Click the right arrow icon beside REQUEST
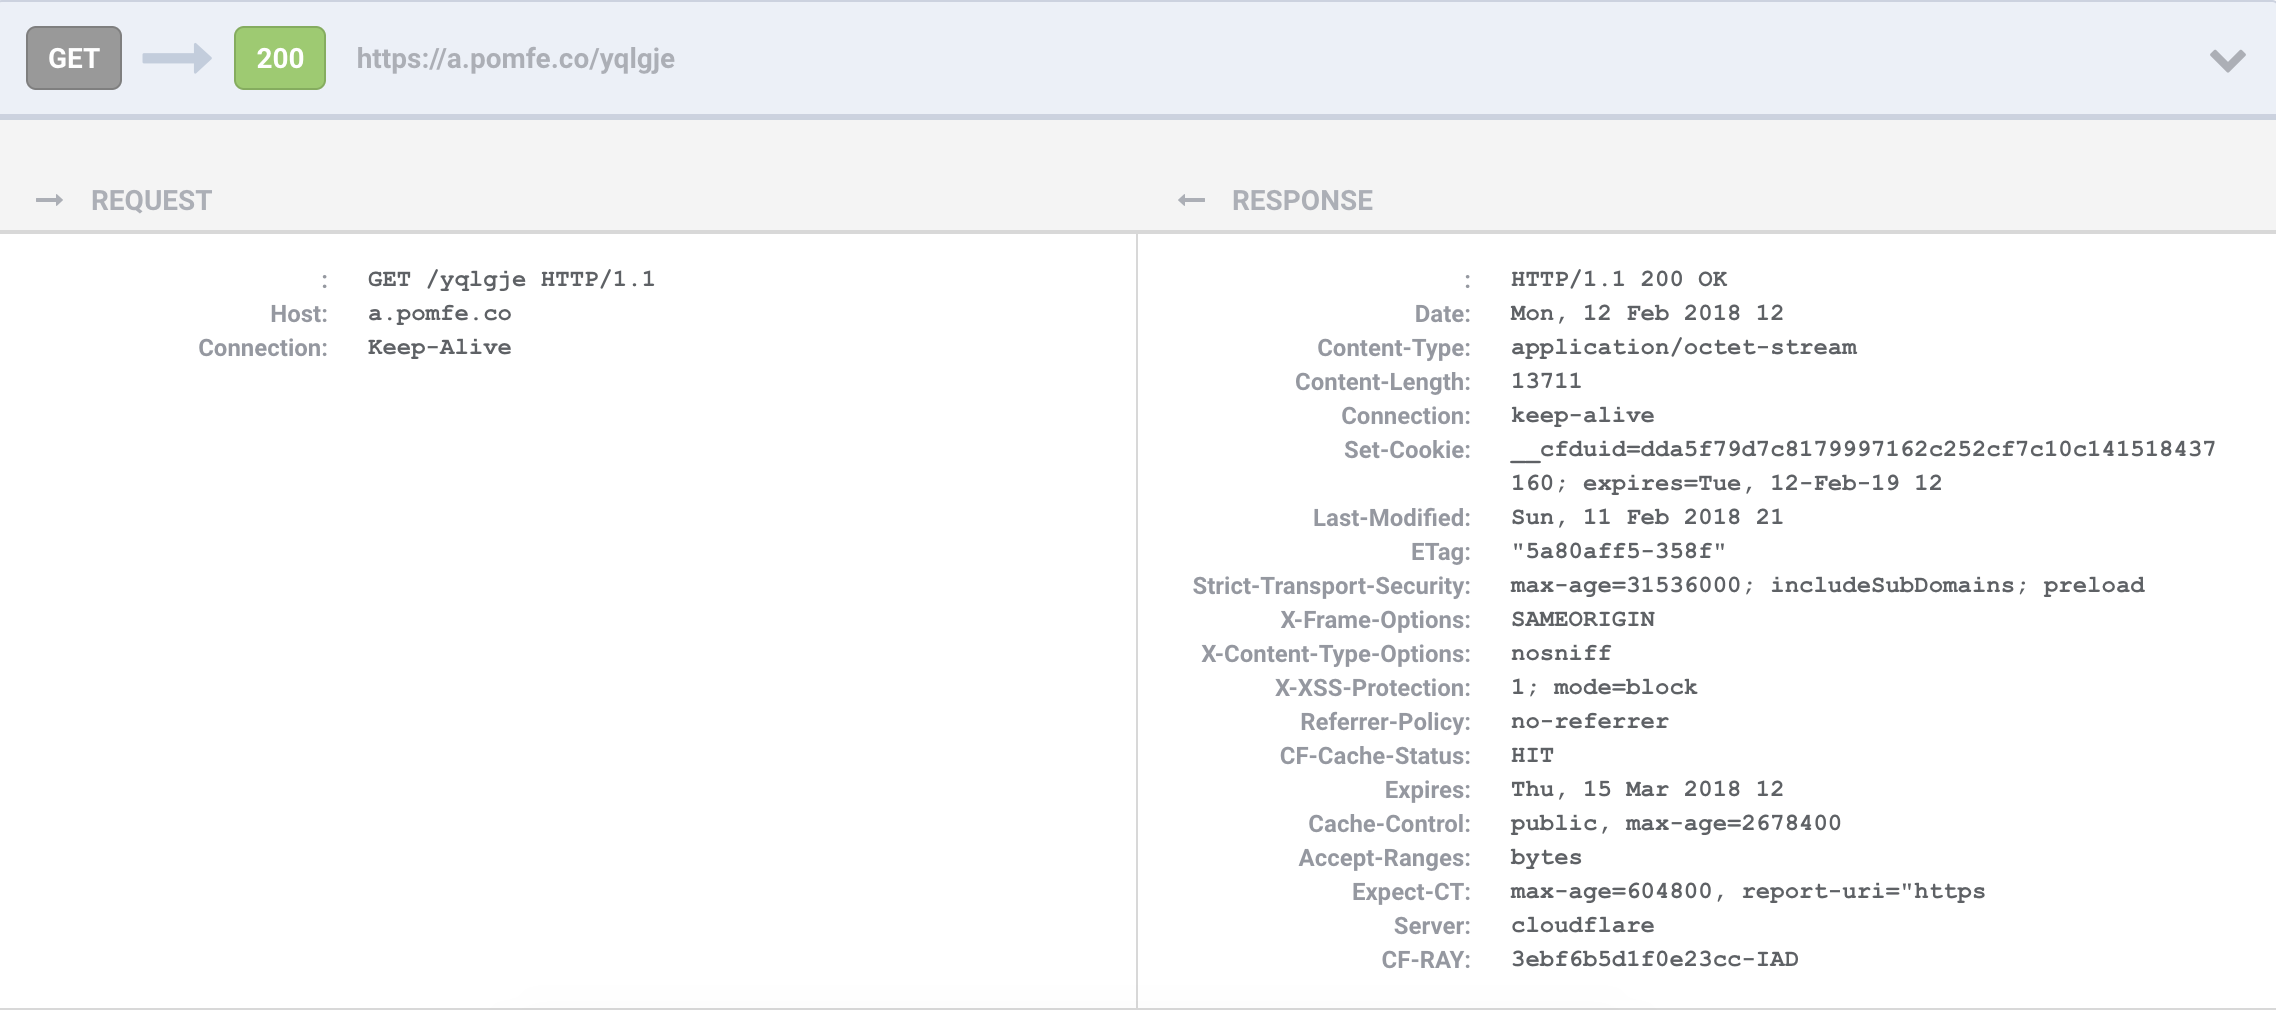The width and height of the screenshot is (2276, 1010). click(x=49, y=201)
